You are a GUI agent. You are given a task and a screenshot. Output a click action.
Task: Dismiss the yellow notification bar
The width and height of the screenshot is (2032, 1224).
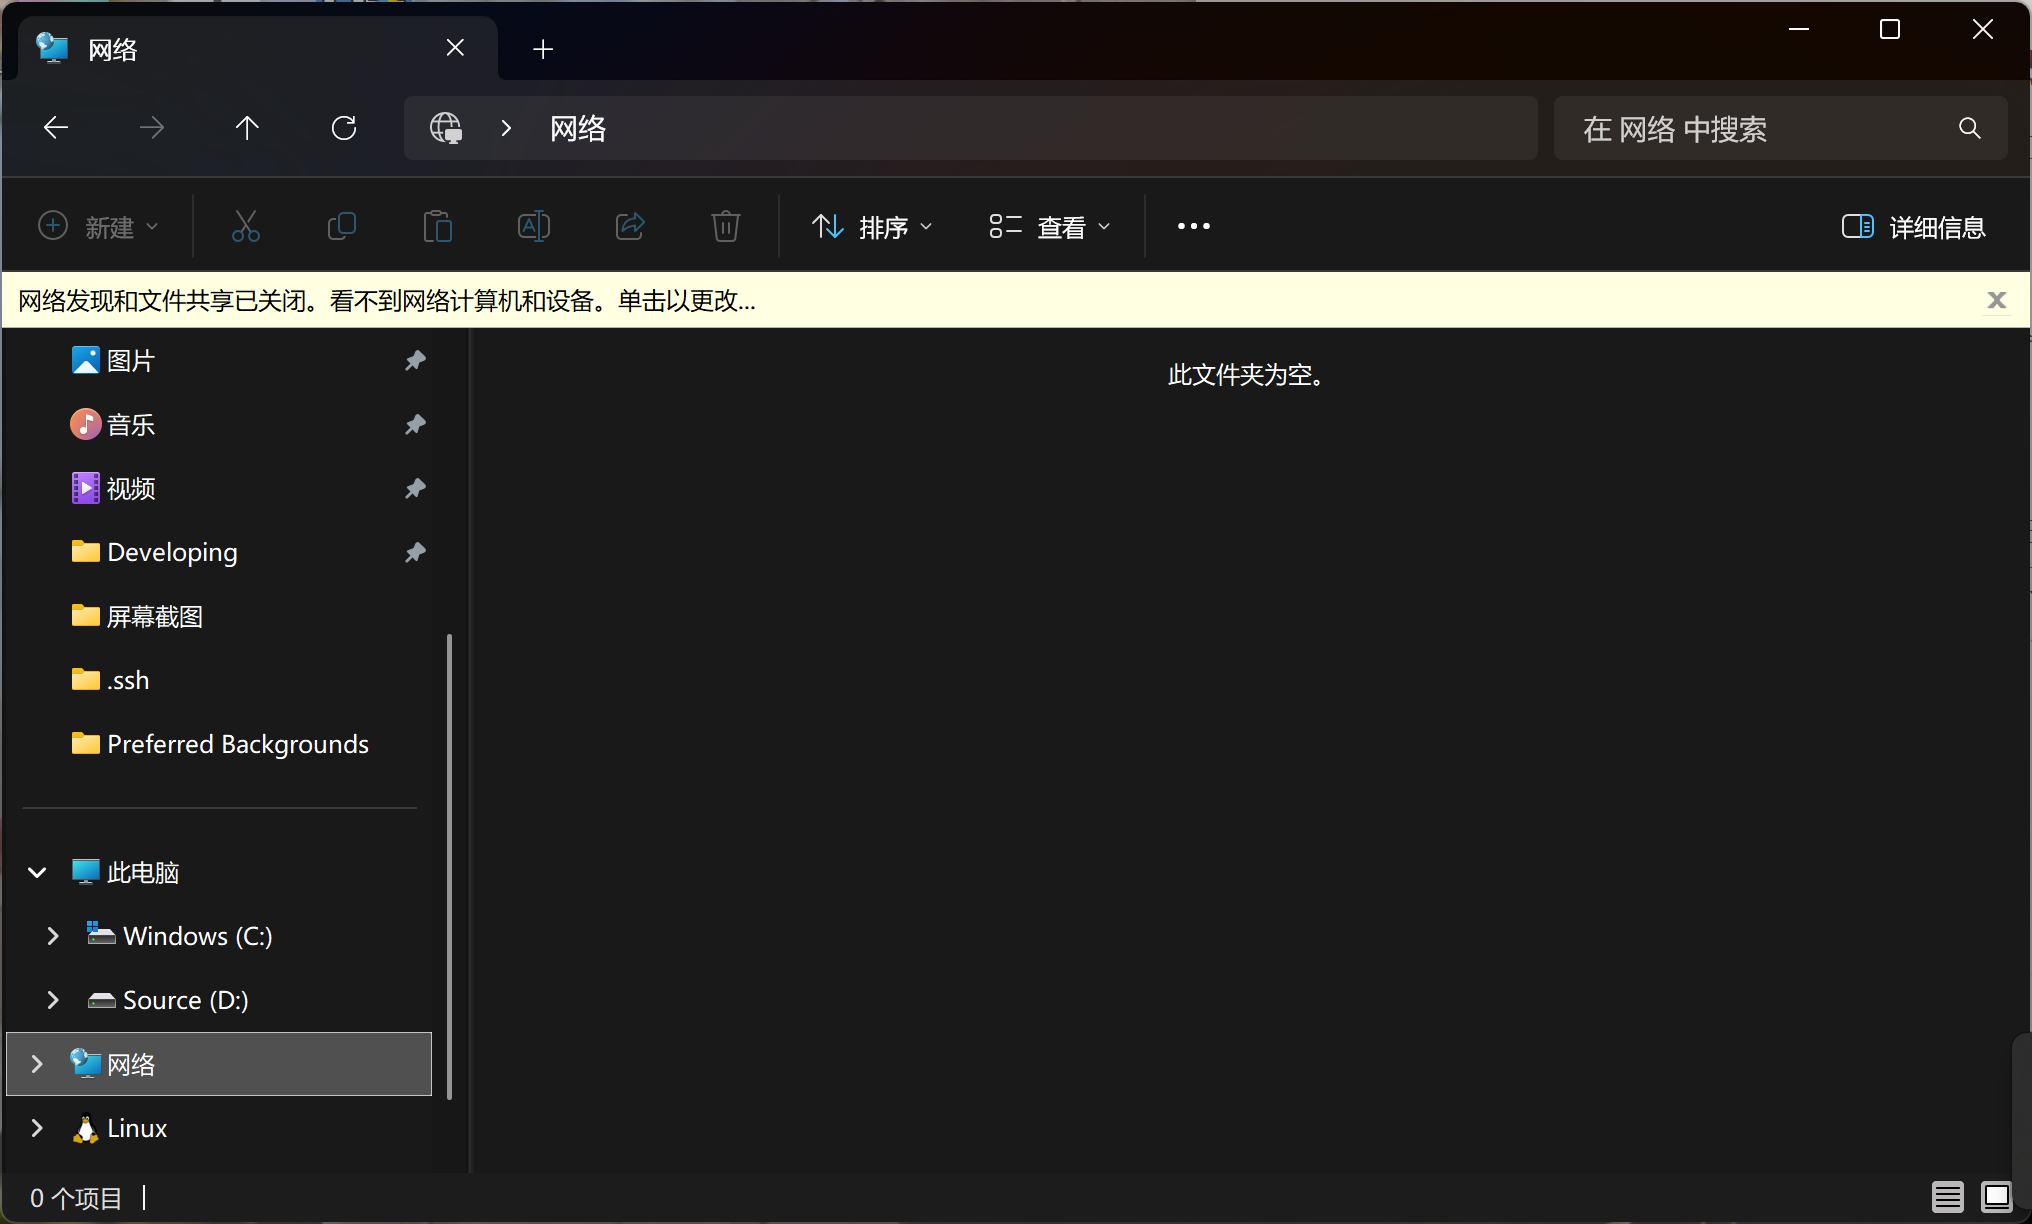pos(1997,300)
